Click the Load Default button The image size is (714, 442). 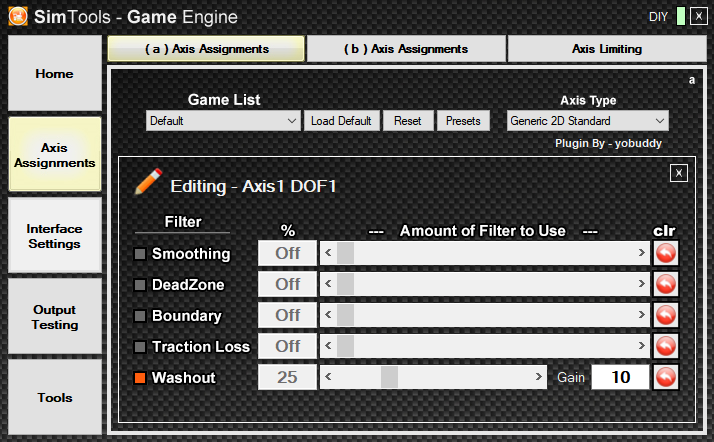click(342, 121)
